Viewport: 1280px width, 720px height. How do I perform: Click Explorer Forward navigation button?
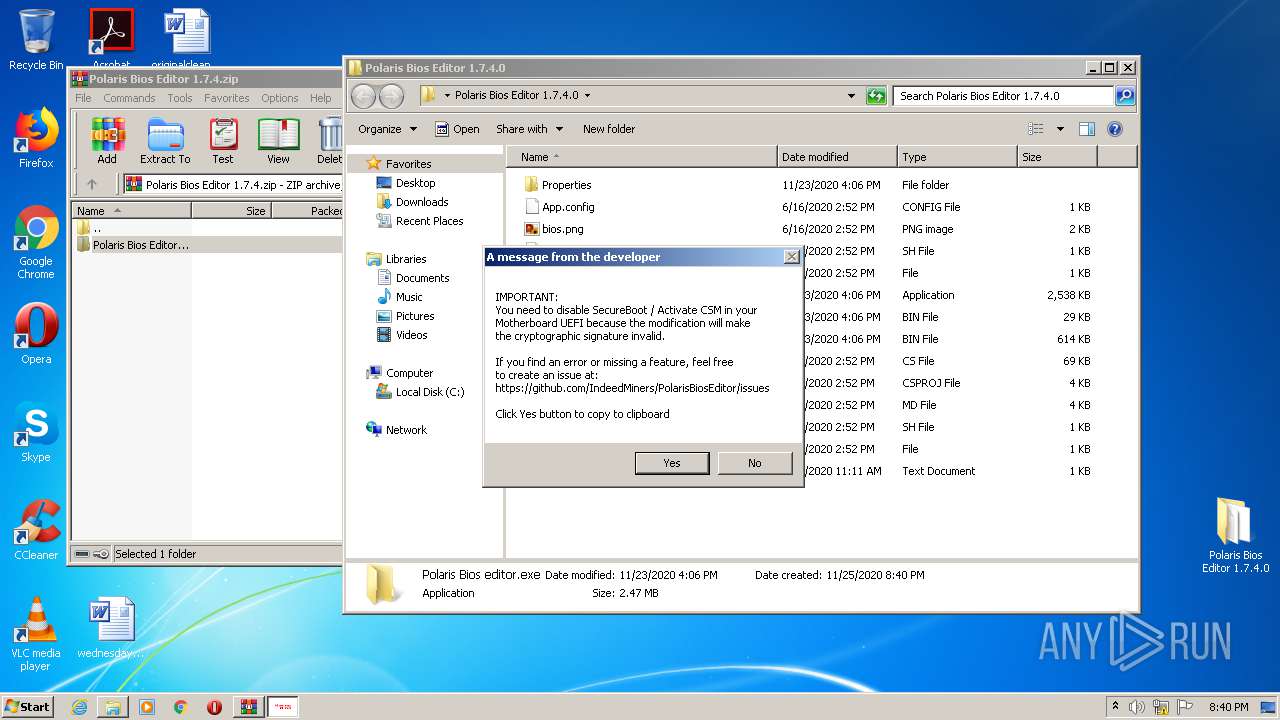(391, 96)
